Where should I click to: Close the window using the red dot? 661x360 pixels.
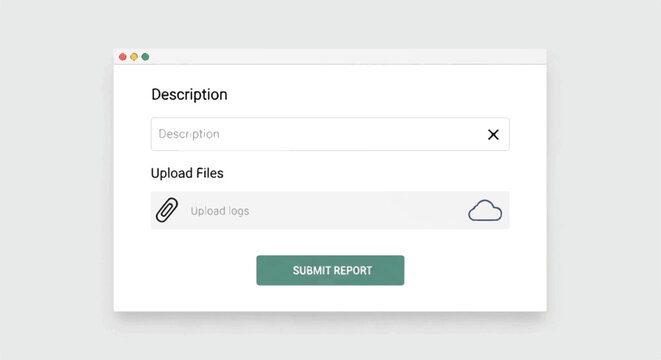[x=123, y=57]
